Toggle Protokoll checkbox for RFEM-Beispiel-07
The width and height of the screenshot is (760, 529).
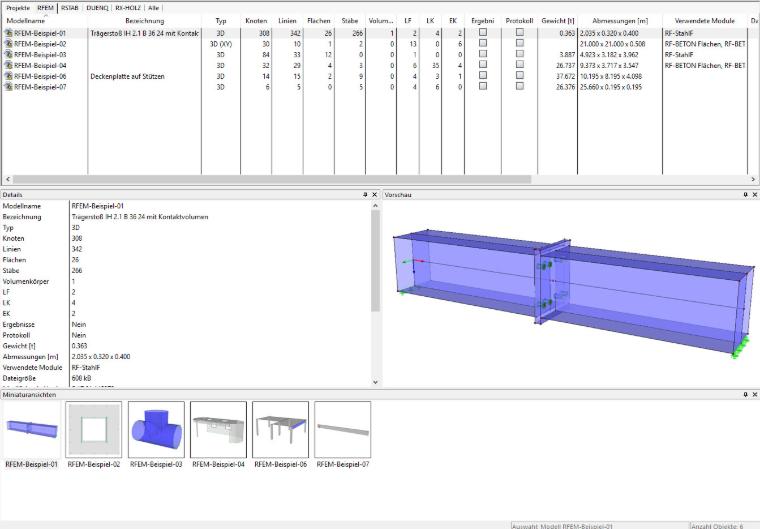pos(520,86)
